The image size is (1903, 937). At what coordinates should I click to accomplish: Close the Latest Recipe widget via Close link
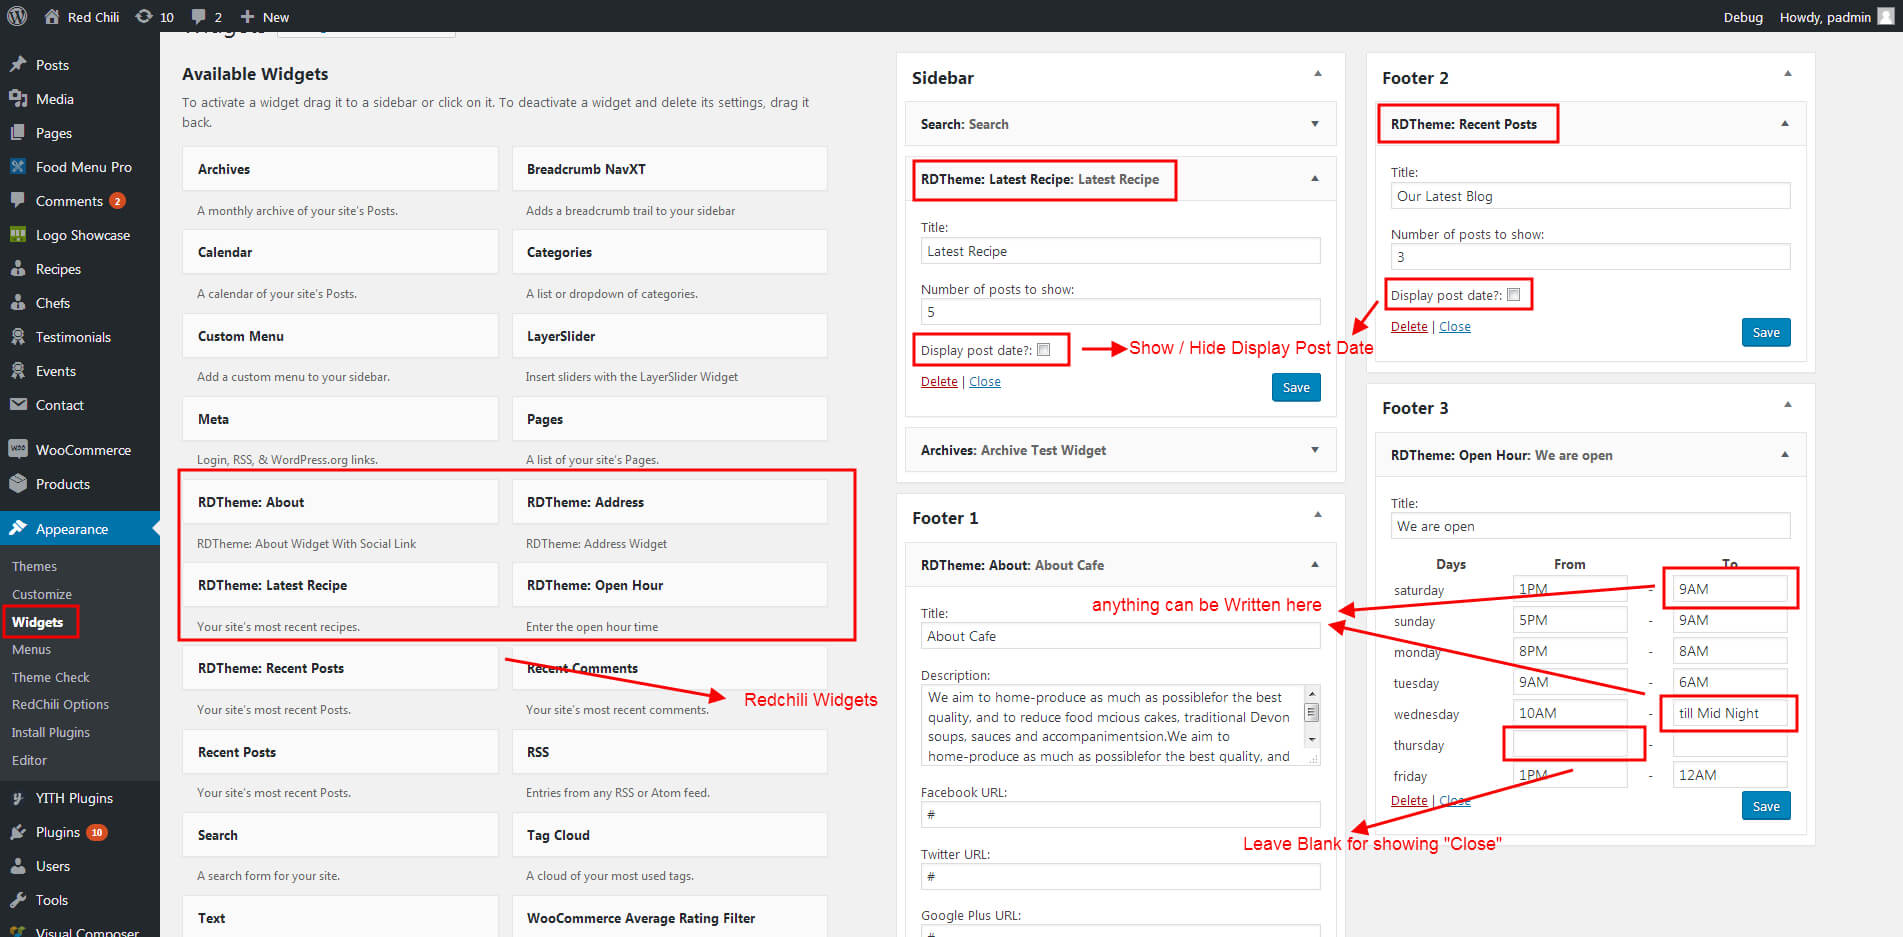[x=985, y=381]
